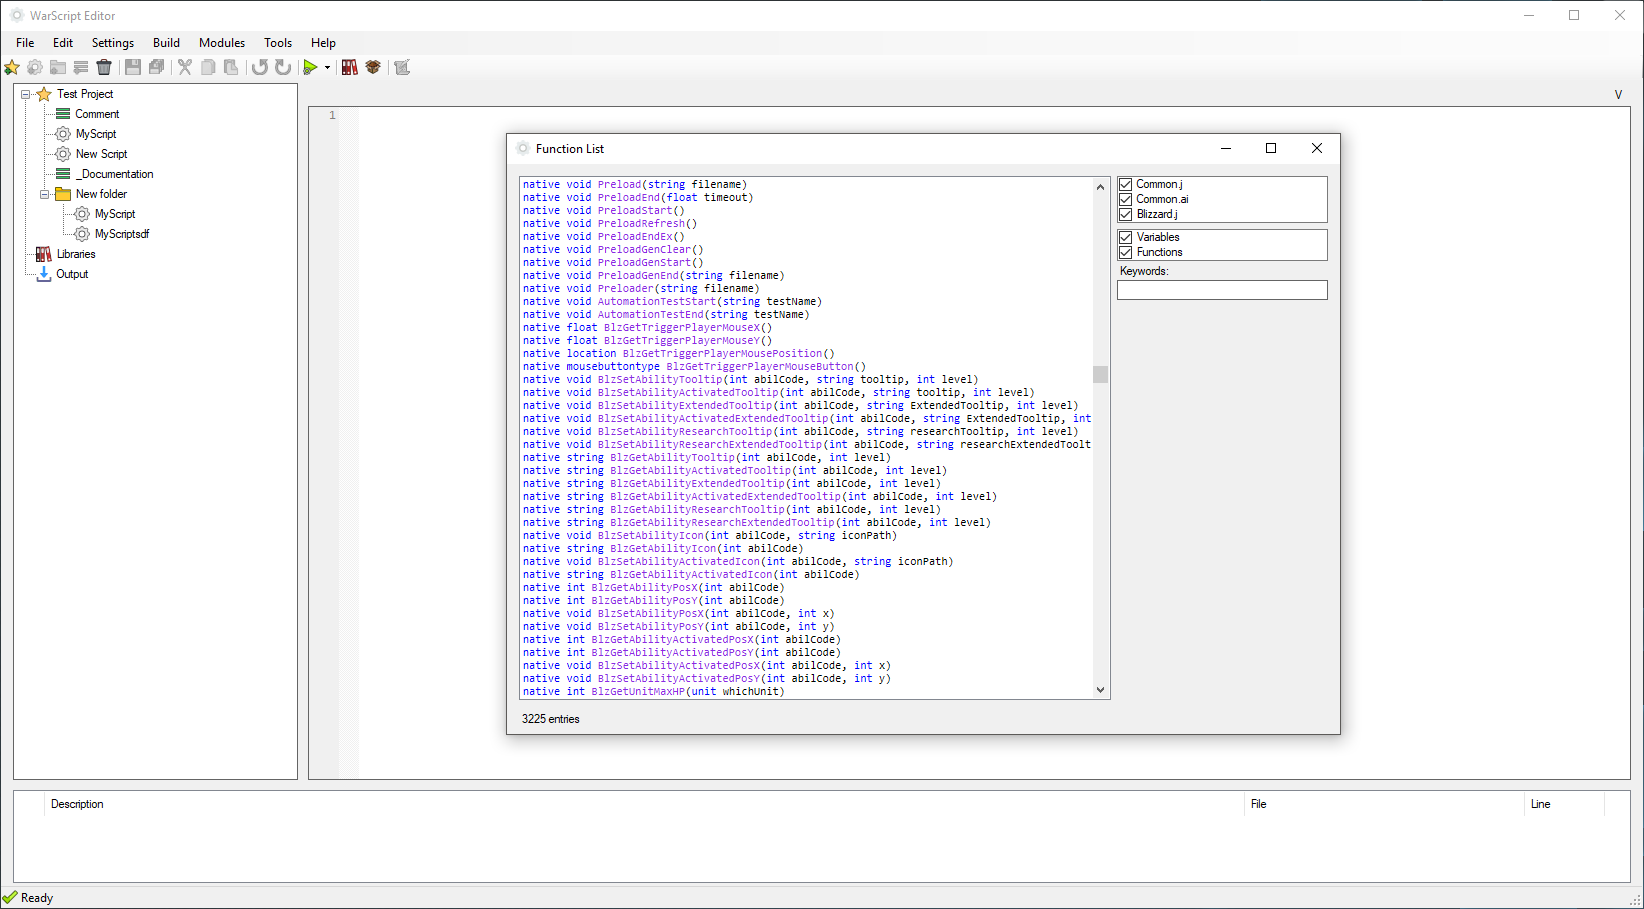Screen dimensions: 1644x909
Task: Click the new script gear toolbar icon
Action: 35,67
